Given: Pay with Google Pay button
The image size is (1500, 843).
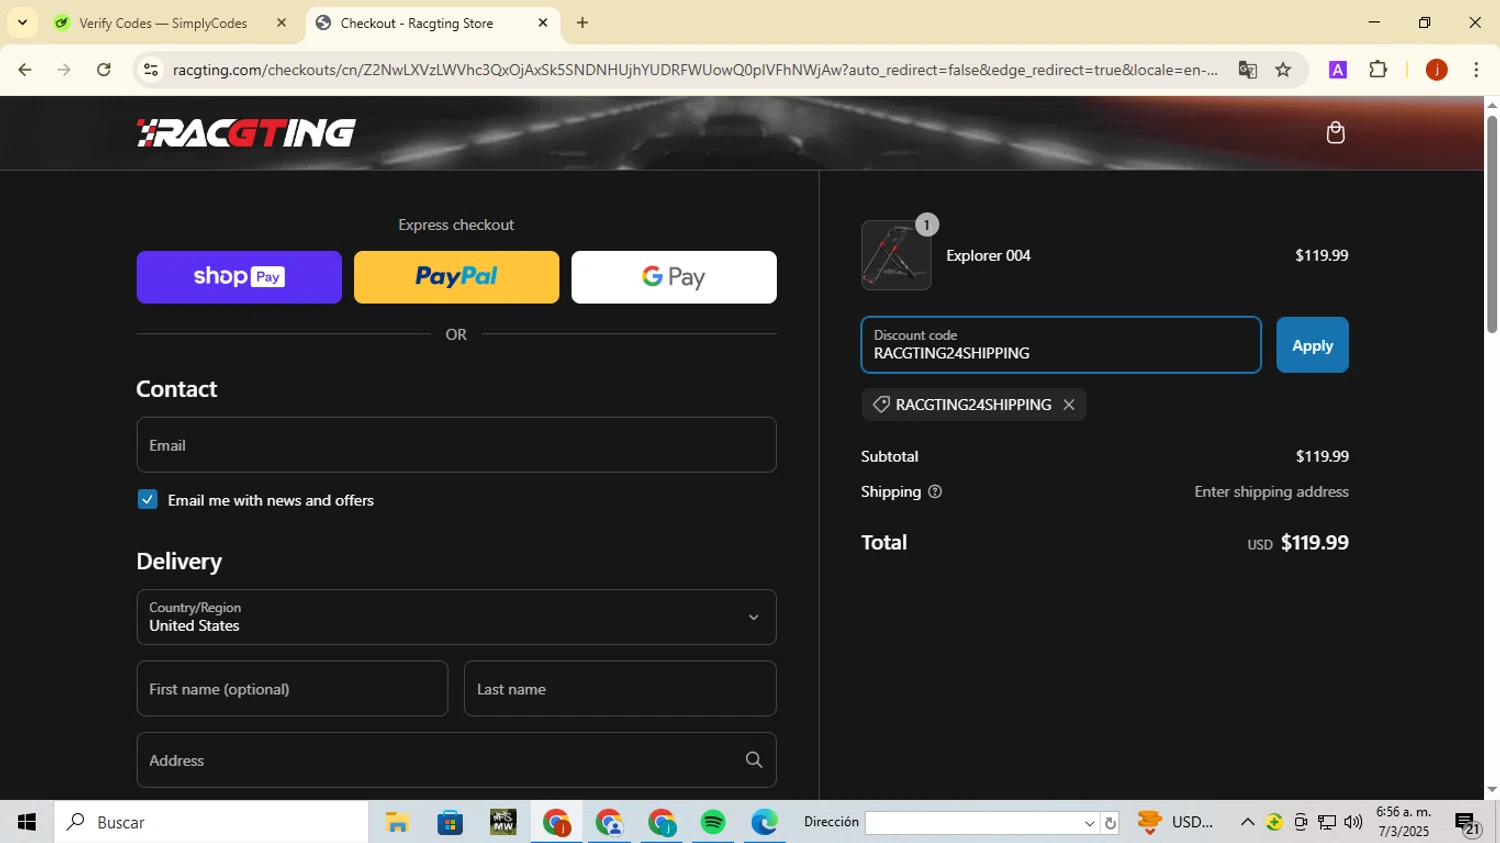Looking at the screenshot, I should pos(674,277).
